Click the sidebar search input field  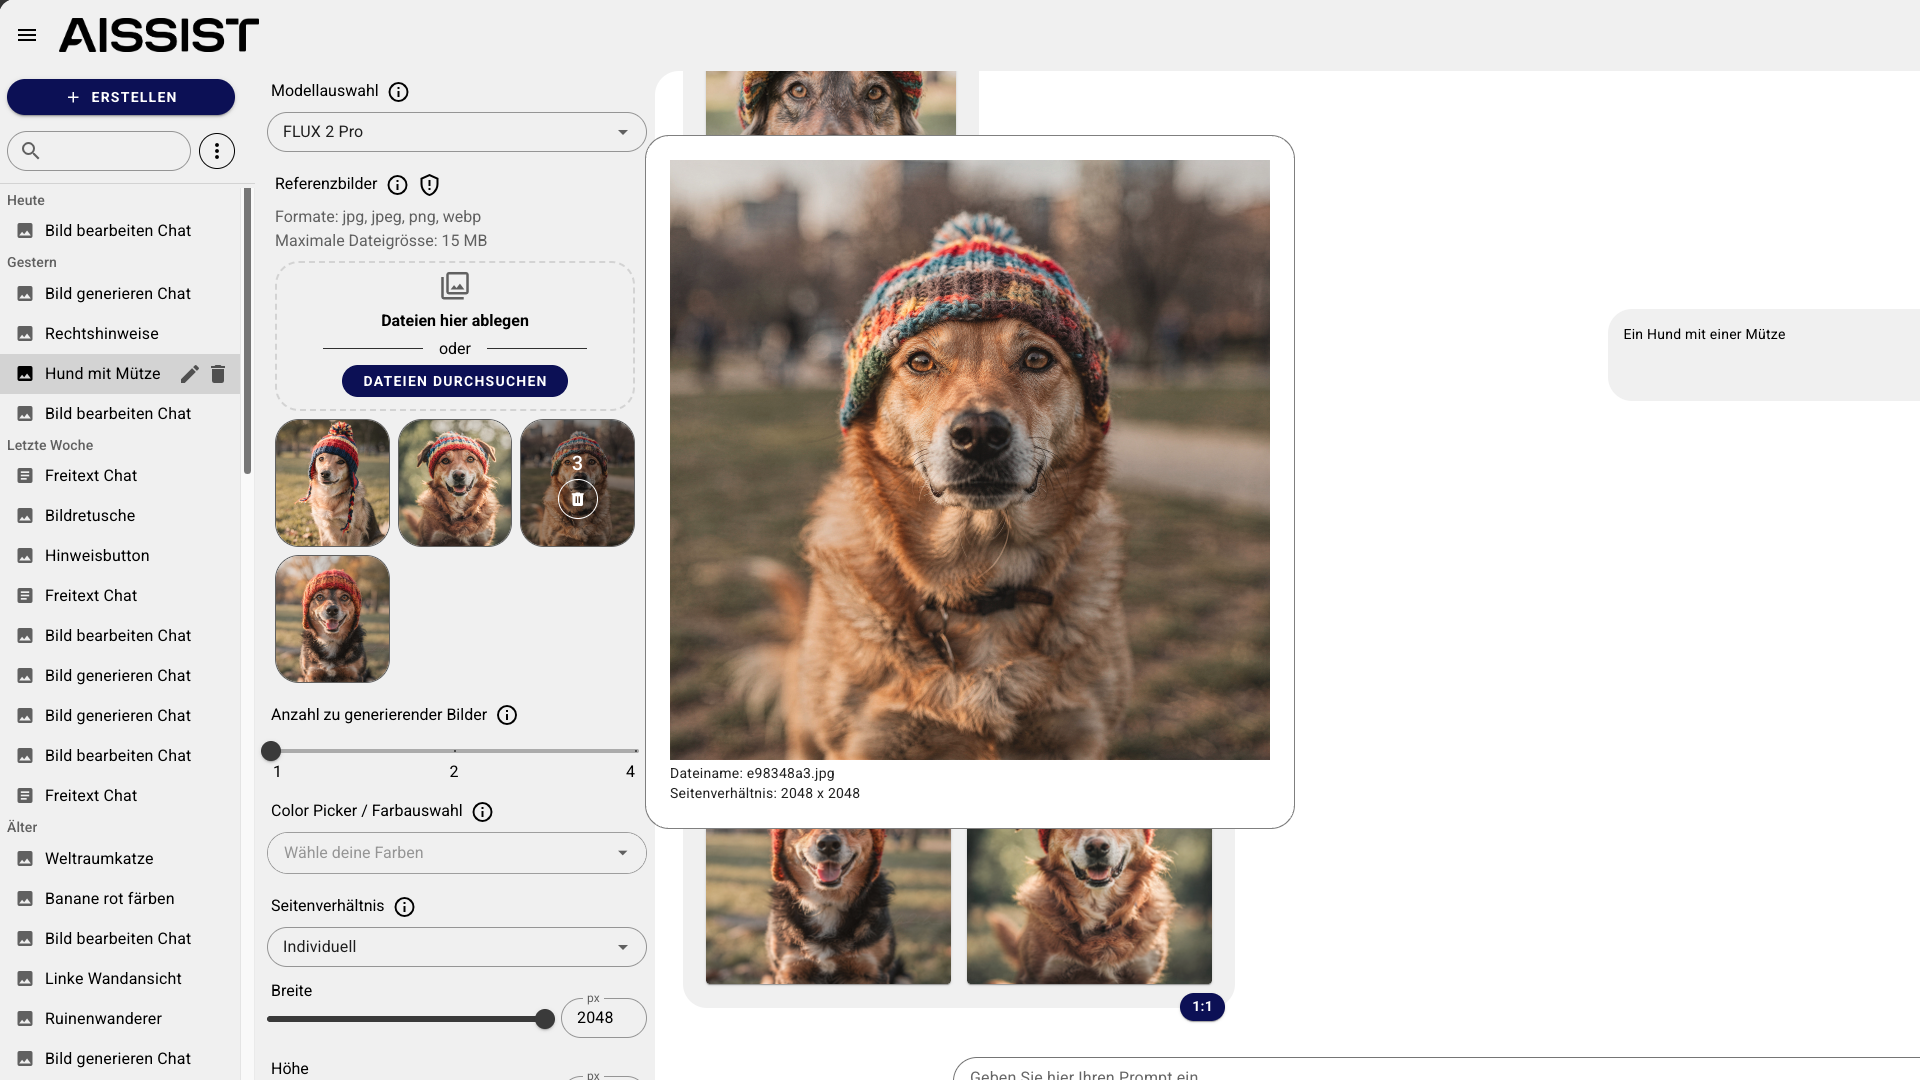[x=99, y=151]
